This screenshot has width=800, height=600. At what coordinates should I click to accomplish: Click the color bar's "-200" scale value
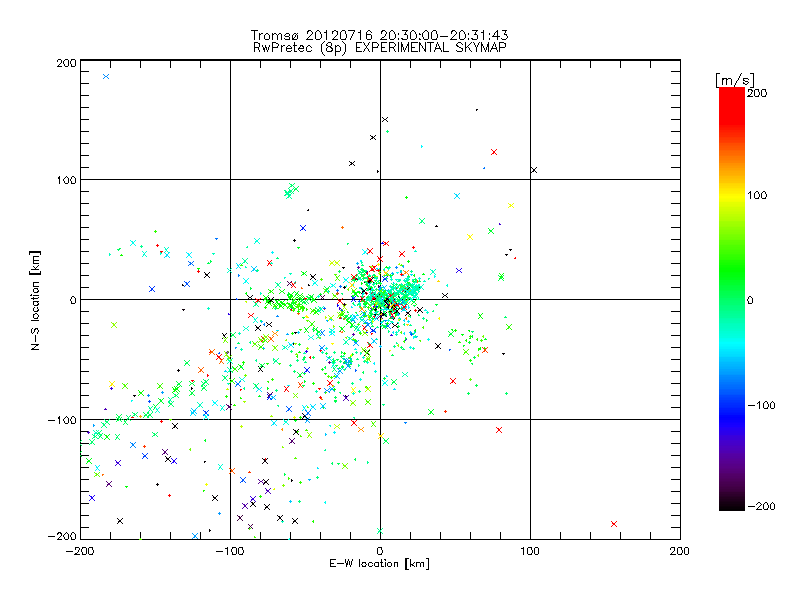pyautogui.click(x=761, y=507)
